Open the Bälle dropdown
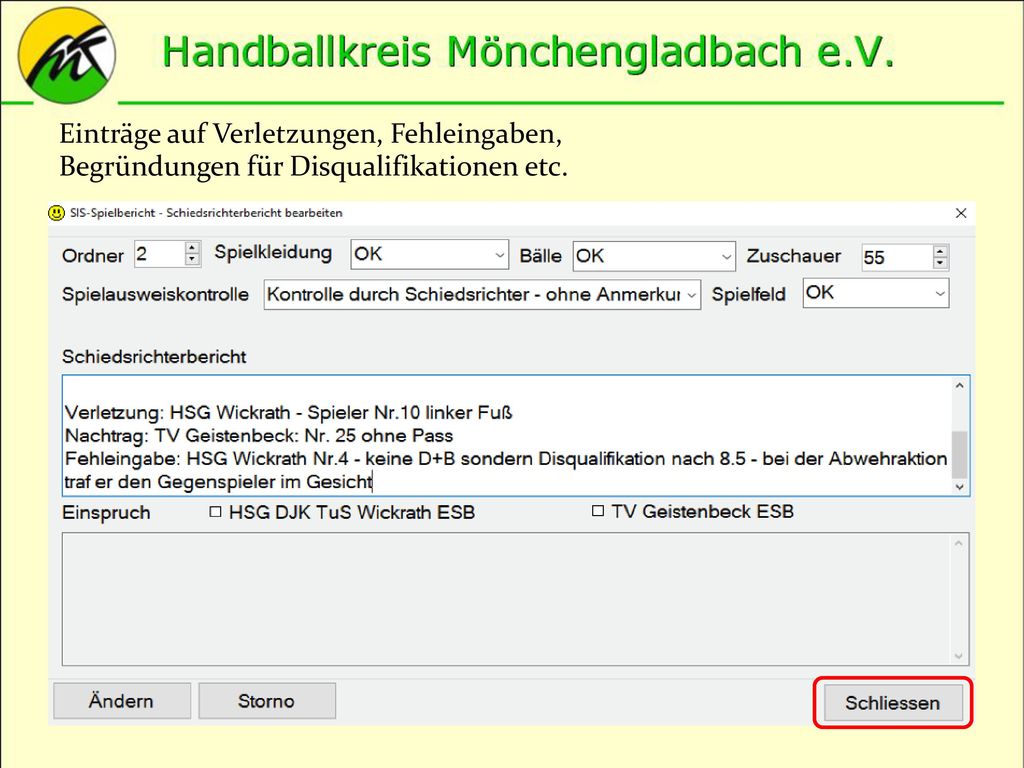 point(726,256)
